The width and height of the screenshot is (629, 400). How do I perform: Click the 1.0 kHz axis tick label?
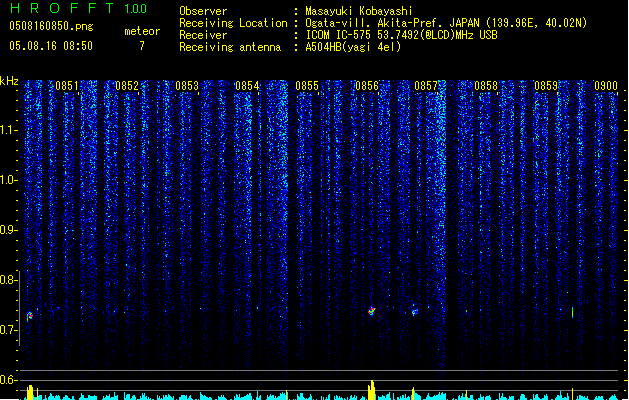[8, 180]
